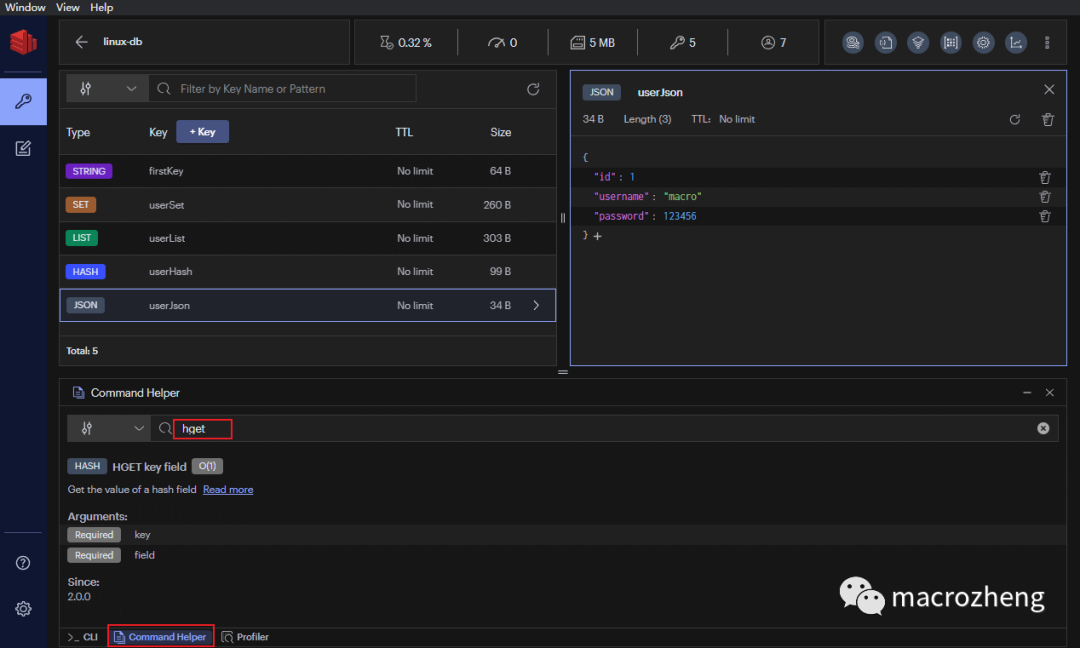Delete the "username" JSON field
The width and height of the screenshot is (1080, 648).
click(x=1045, y=197)
